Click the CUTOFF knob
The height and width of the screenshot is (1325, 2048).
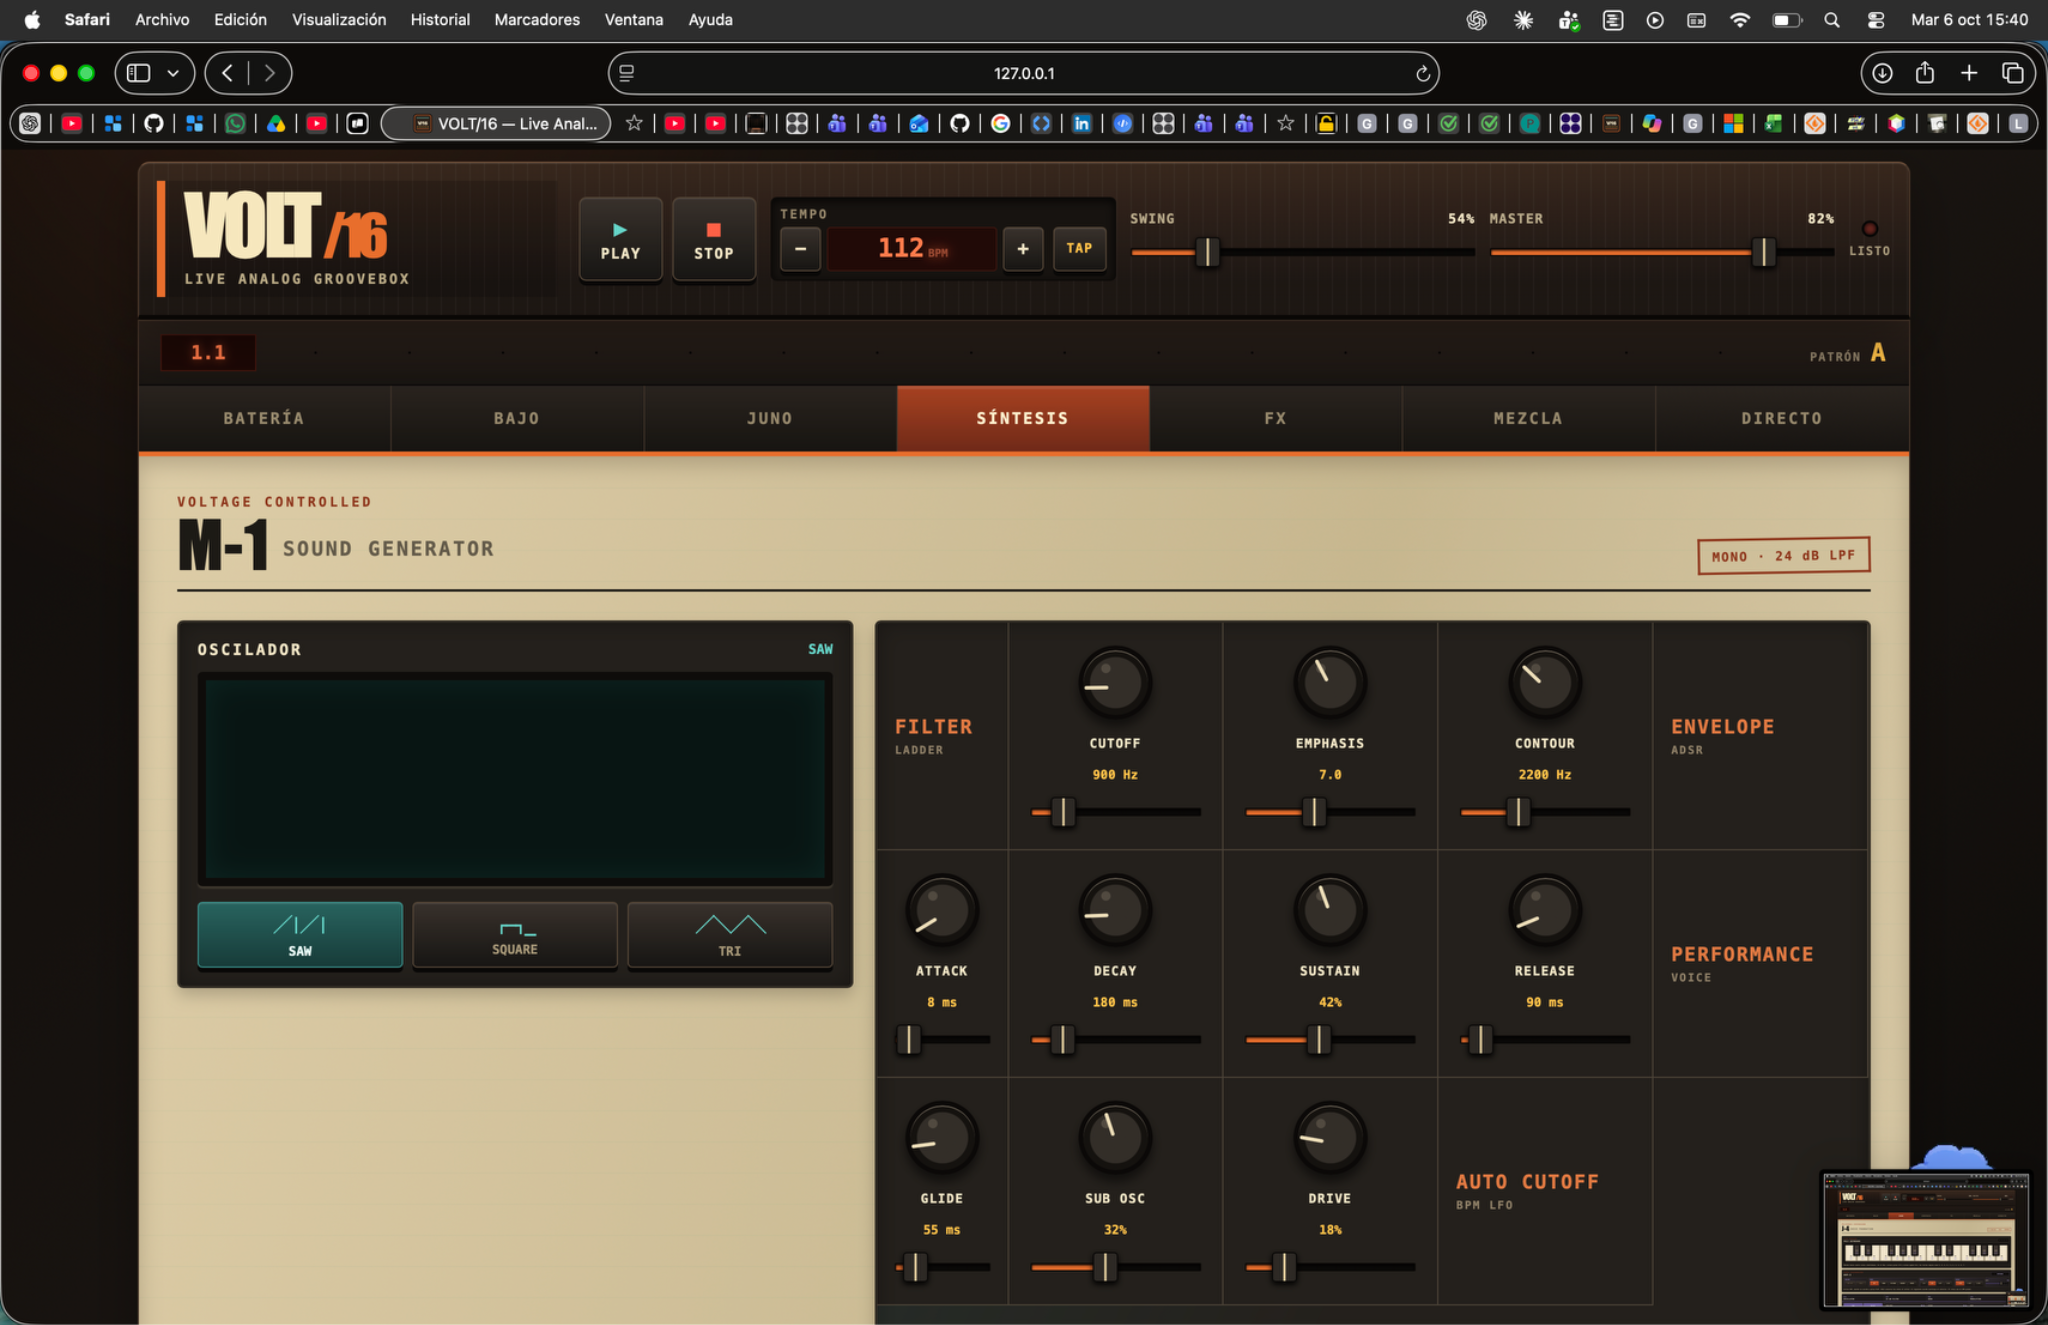pyautogui.click(x=1115, y=683)
